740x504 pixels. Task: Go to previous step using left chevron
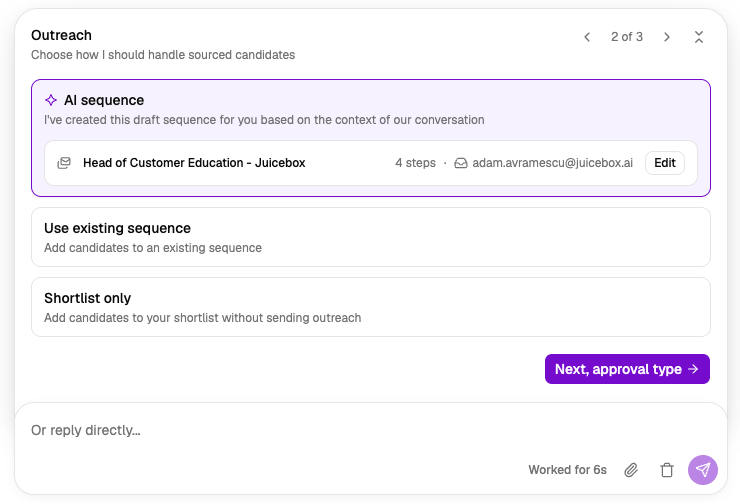click(x=587, y=37)
